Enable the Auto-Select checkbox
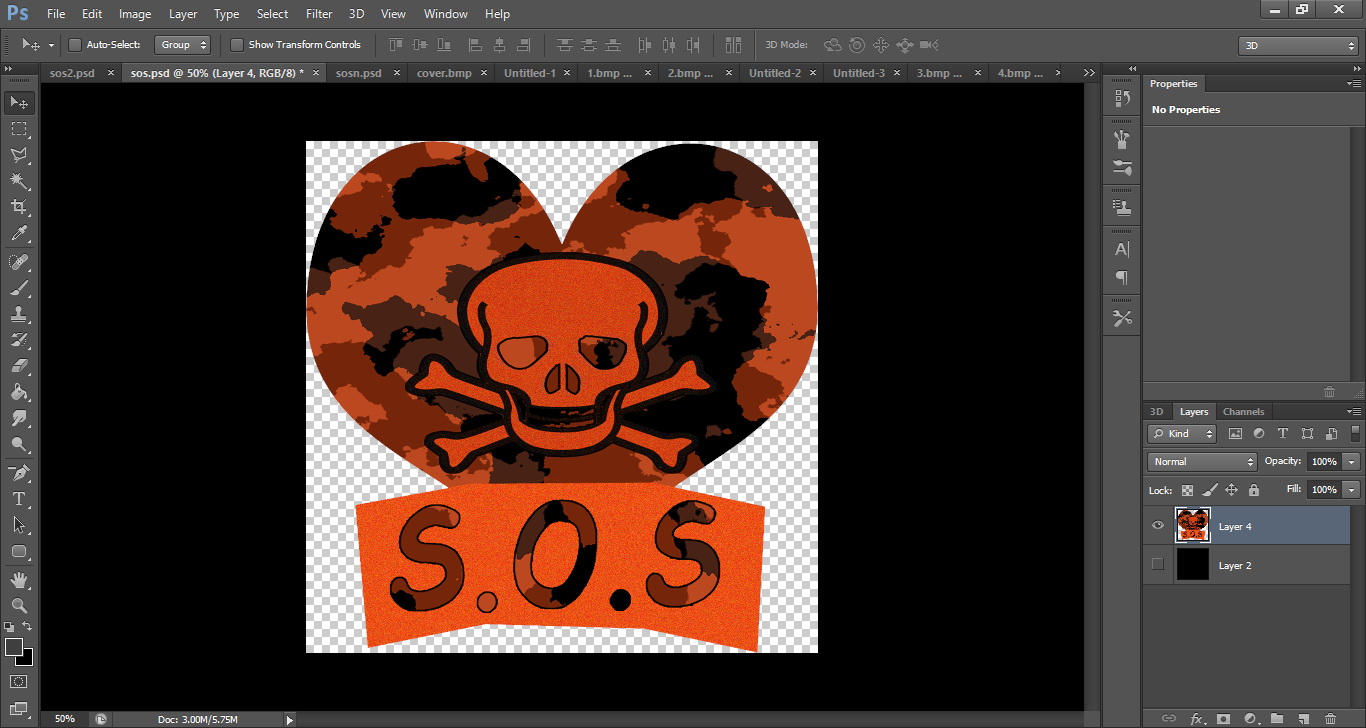This screenshot has height=728, width=1366. tap(75, 45)
